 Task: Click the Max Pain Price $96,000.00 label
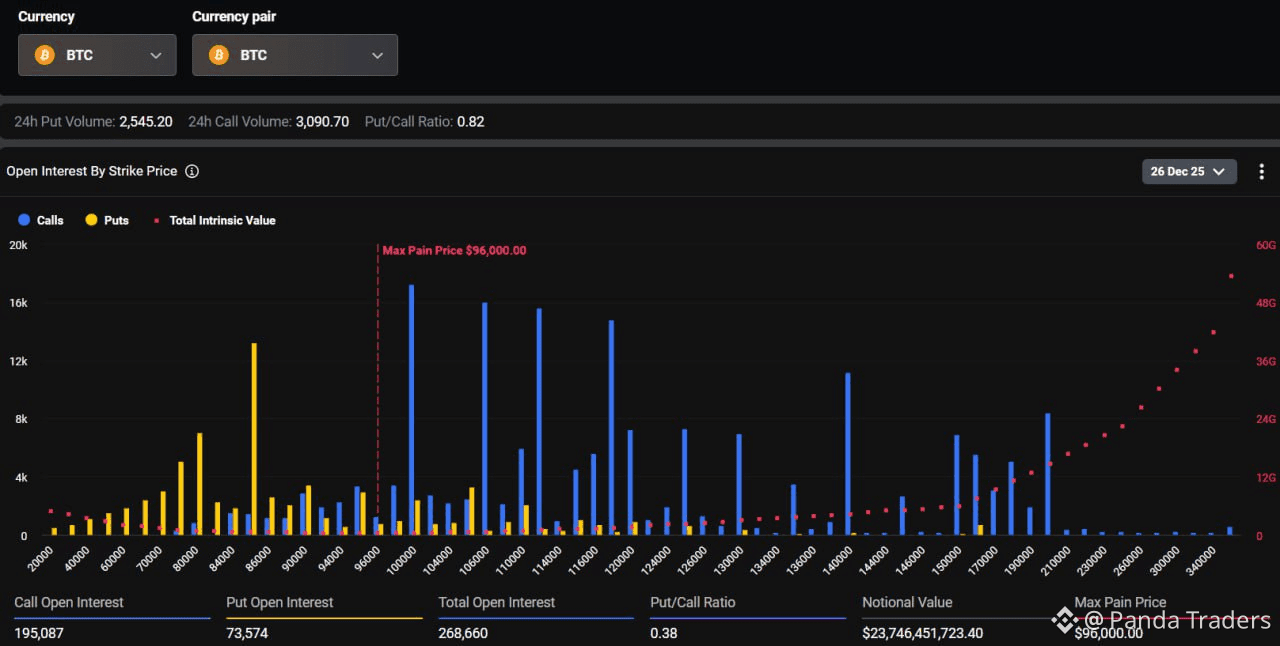[x=454, y=251]
